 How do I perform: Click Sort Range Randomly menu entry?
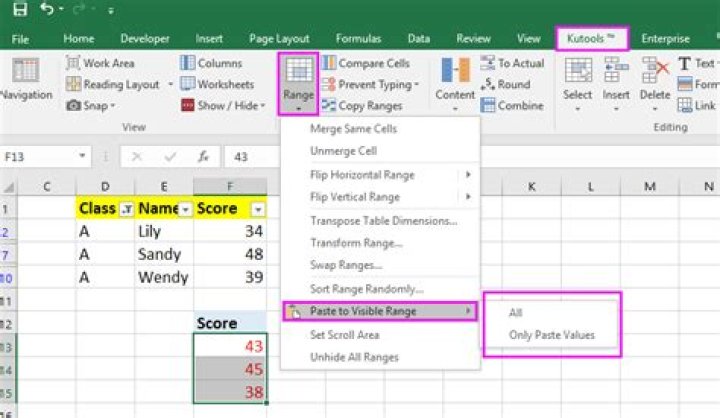coord(366,289)
